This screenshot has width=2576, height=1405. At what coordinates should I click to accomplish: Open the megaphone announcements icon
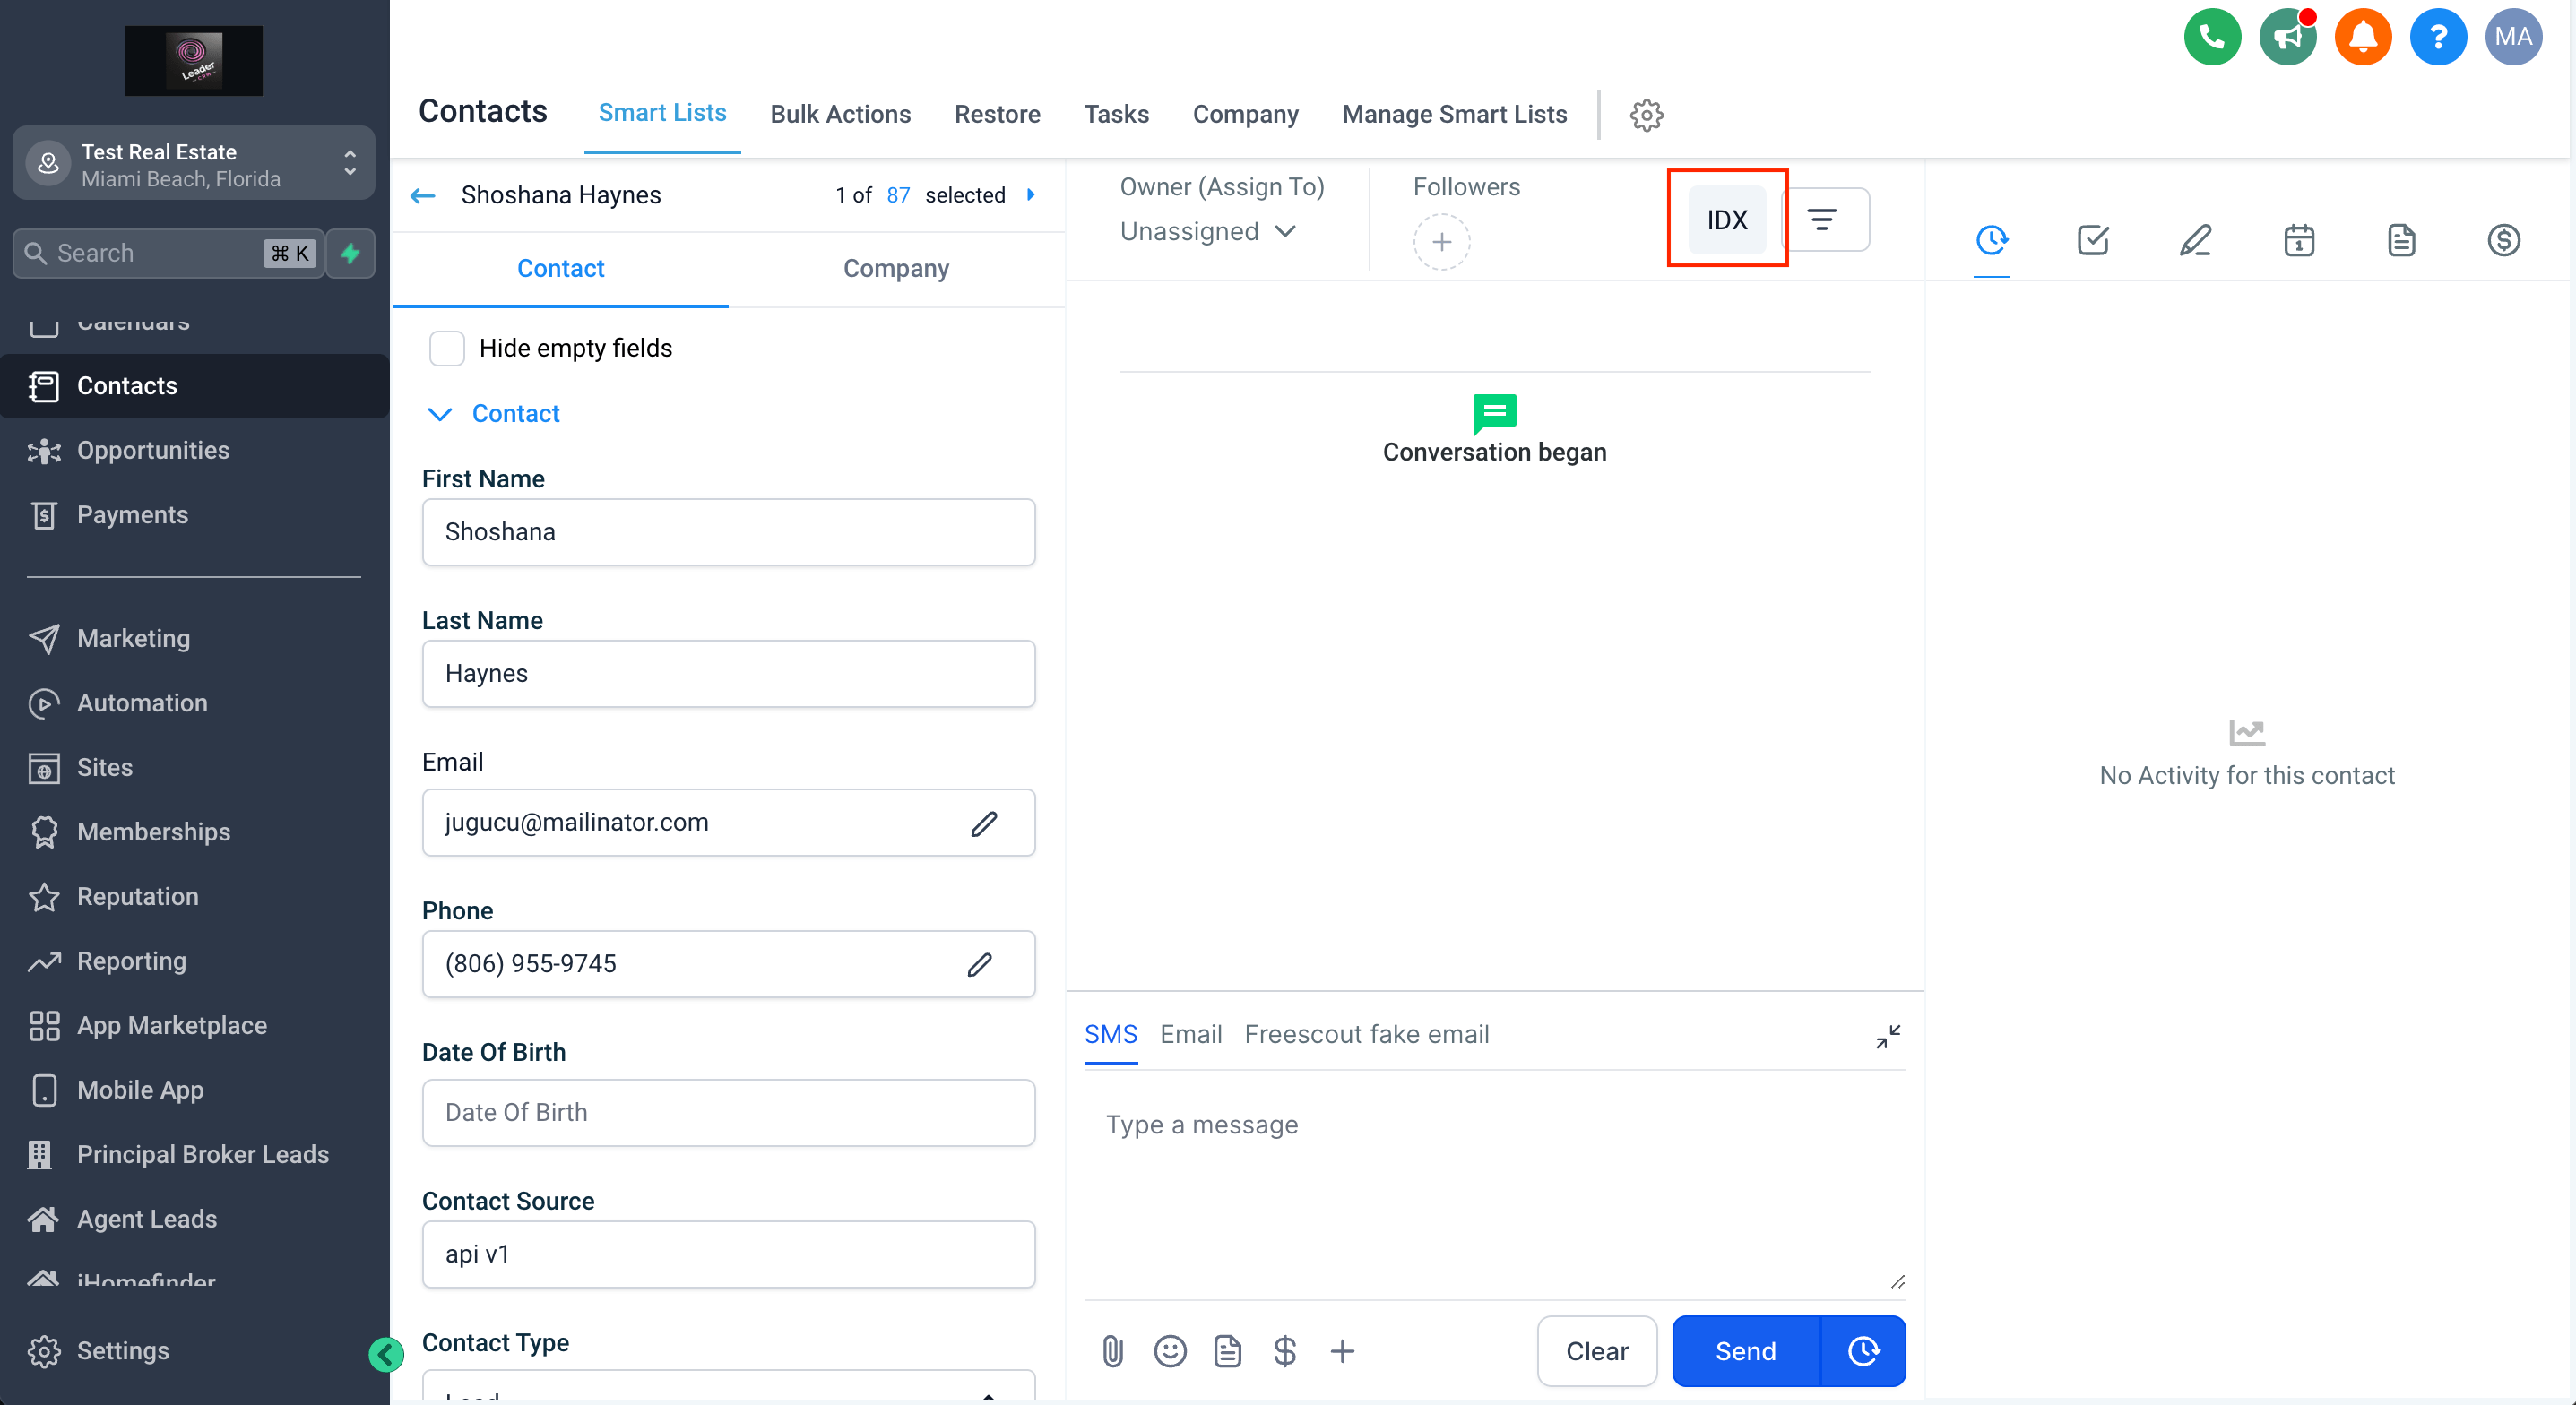coord(2287,37)
